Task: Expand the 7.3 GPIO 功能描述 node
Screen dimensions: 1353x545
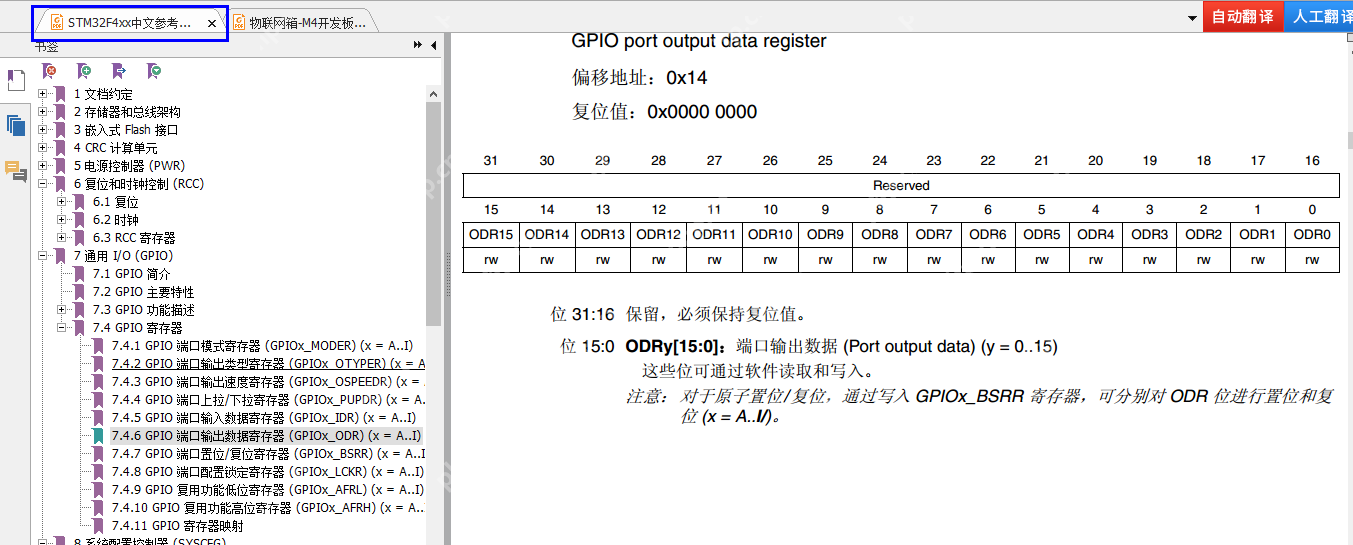Action: pyautogui.click(x=62, y=310)
